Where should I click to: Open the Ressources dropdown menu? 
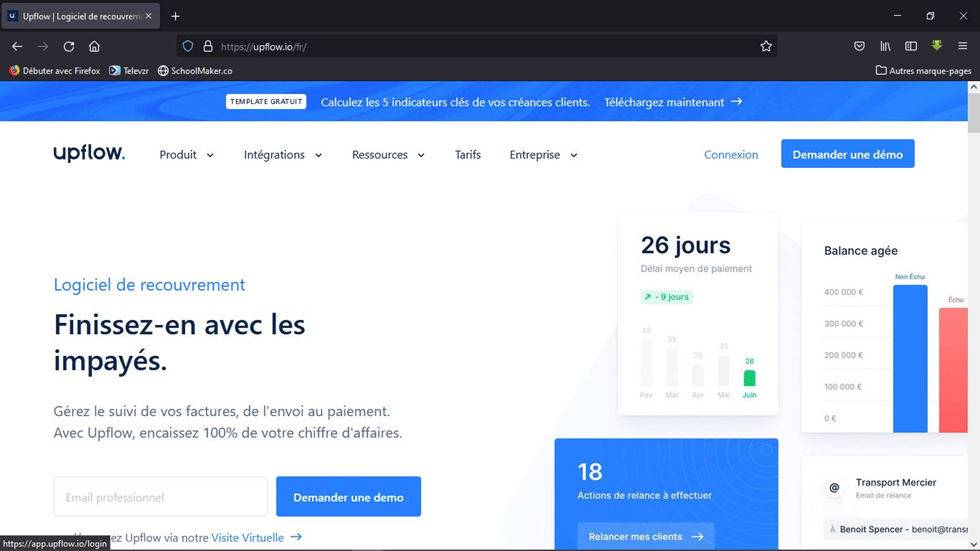[x=388, y=155]
